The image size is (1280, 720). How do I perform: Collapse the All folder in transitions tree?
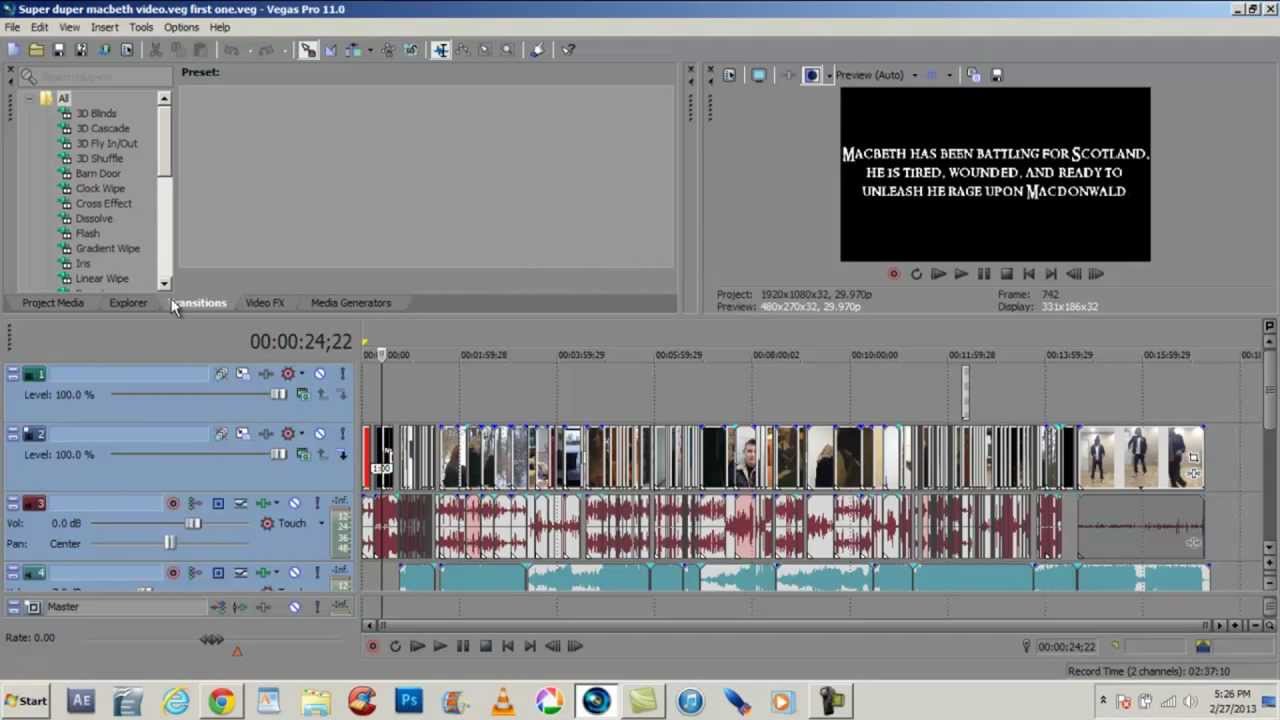(29, 98)
